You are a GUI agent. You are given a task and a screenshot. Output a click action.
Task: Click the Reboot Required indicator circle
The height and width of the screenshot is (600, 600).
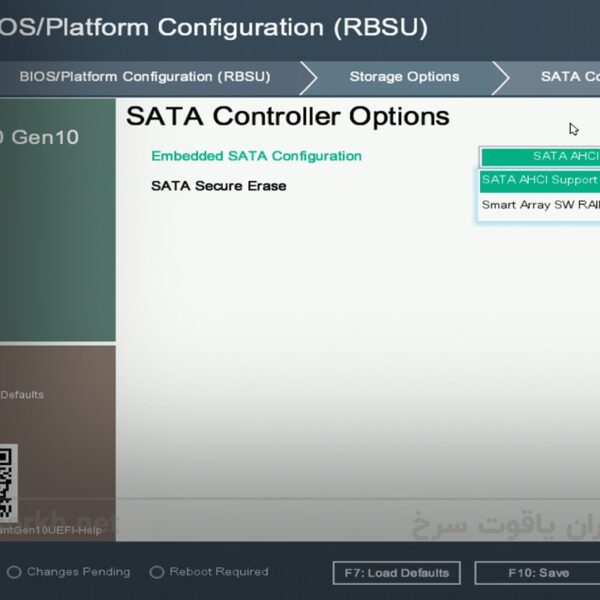[x=156, y=573]
